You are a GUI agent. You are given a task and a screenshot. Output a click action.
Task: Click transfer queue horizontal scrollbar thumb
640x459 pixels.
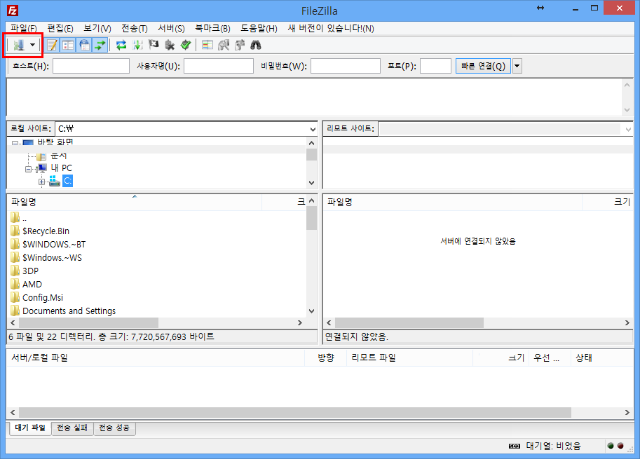coord(295,412)
